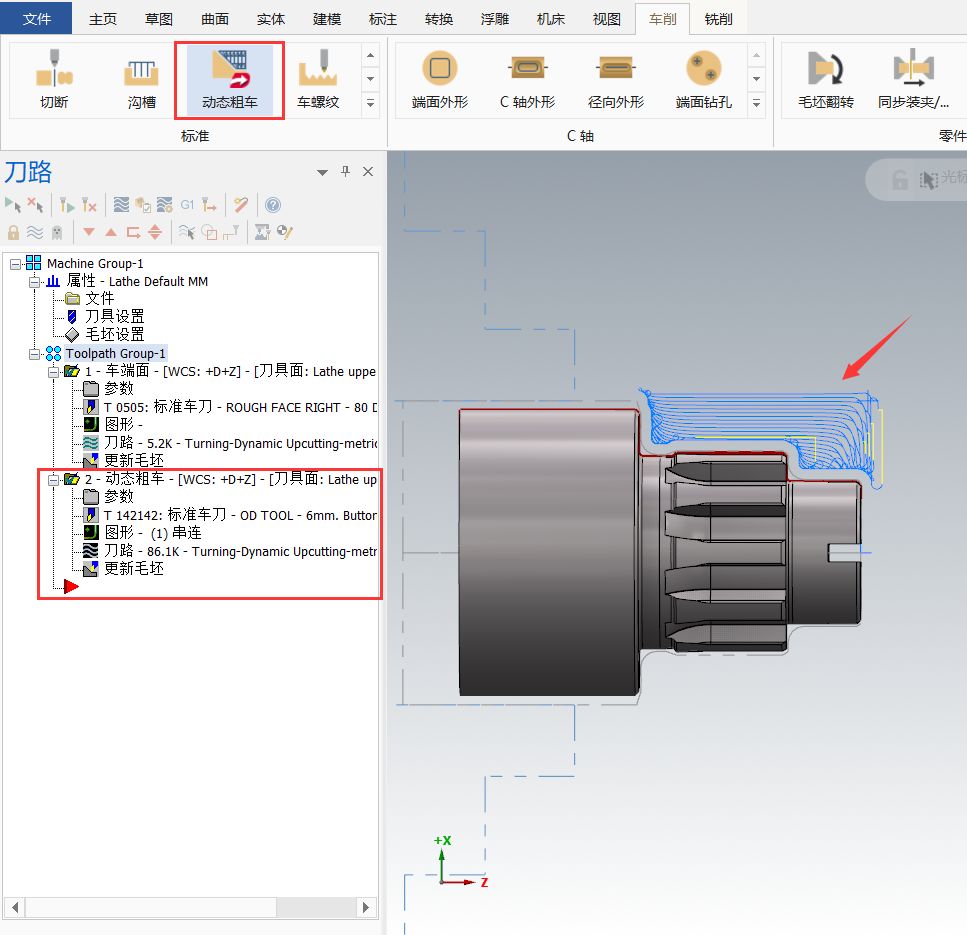This screenshot has height=935, width=967.
Task: Switch to the 草图 tab
Action: coord(158,19)
